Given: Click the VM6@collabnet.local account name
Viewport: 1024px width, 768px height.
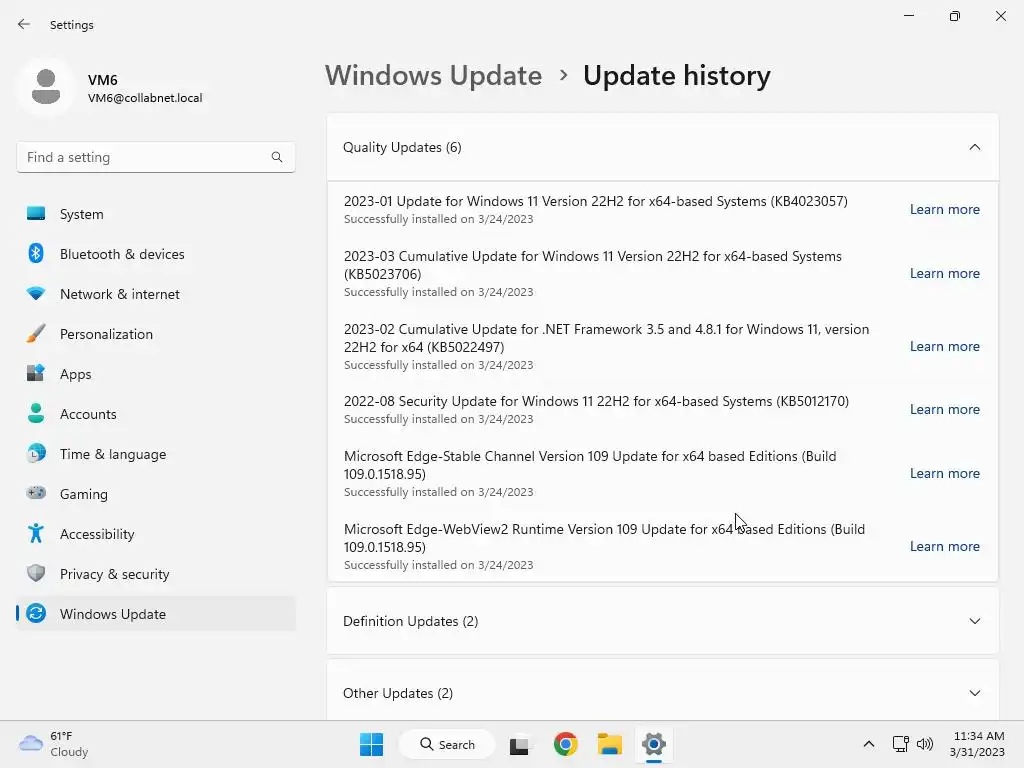Looking at the screenshot, I should point(145,98).
